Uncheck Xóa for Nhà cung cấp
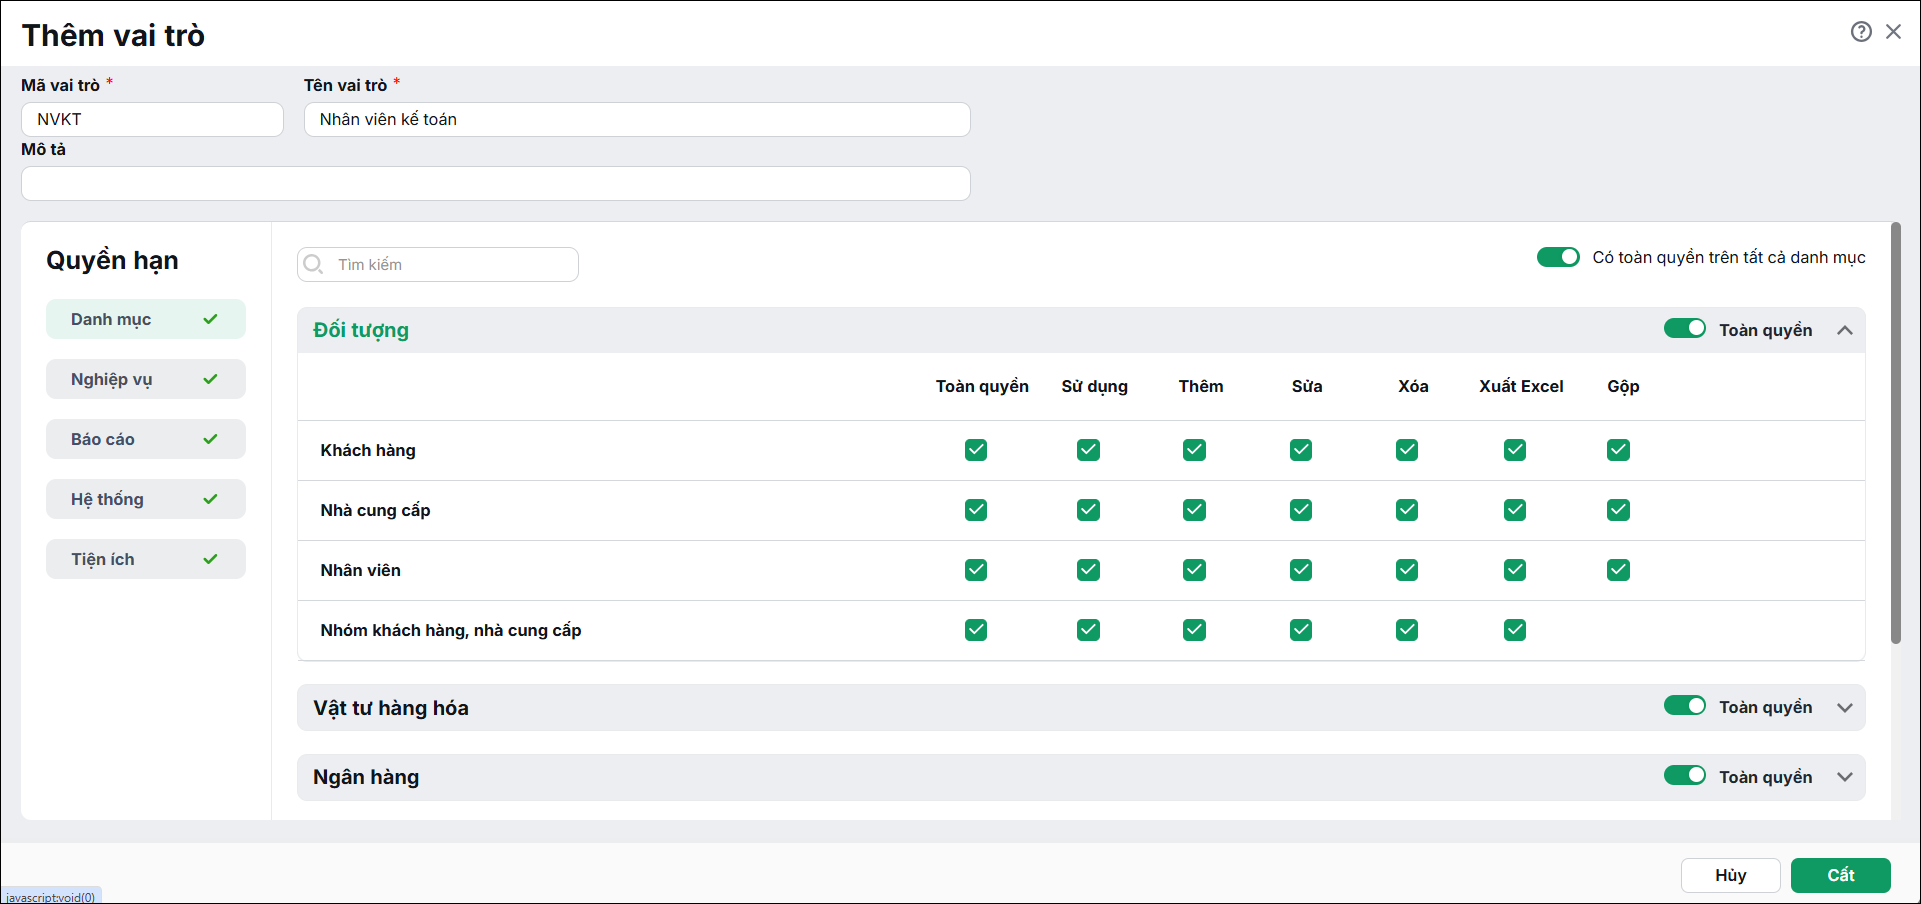1921x904 pixels. pyautogui.click(x=1407, y=510)
